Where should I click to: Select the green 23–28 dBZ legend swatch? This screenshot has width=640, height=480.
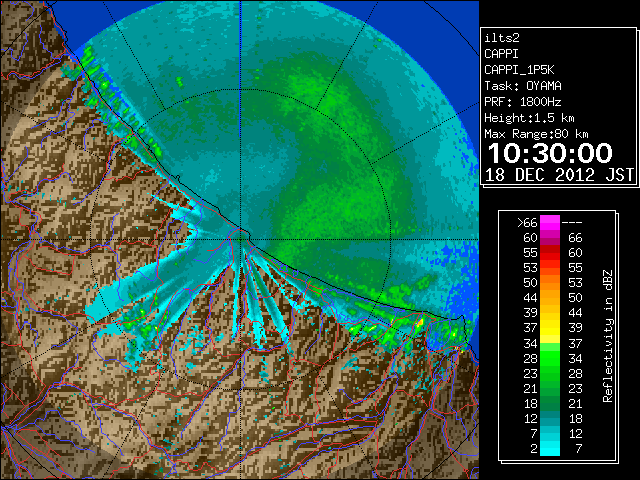[x=550, y=373]
